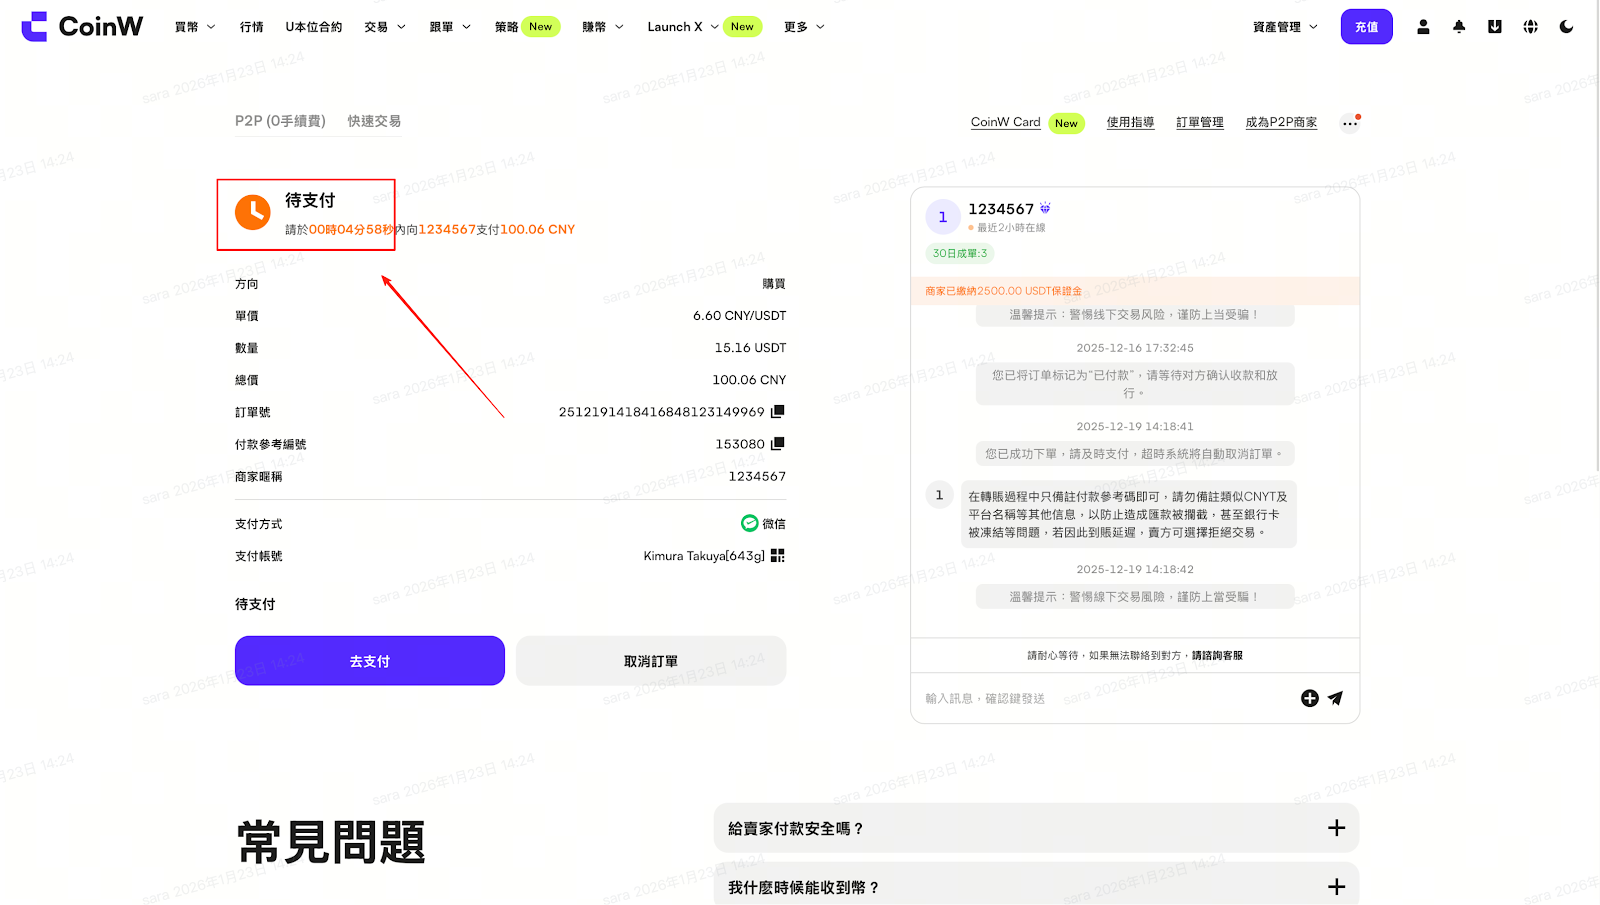
Task: Click the user profile icon
Action: tap(1423, 27)
